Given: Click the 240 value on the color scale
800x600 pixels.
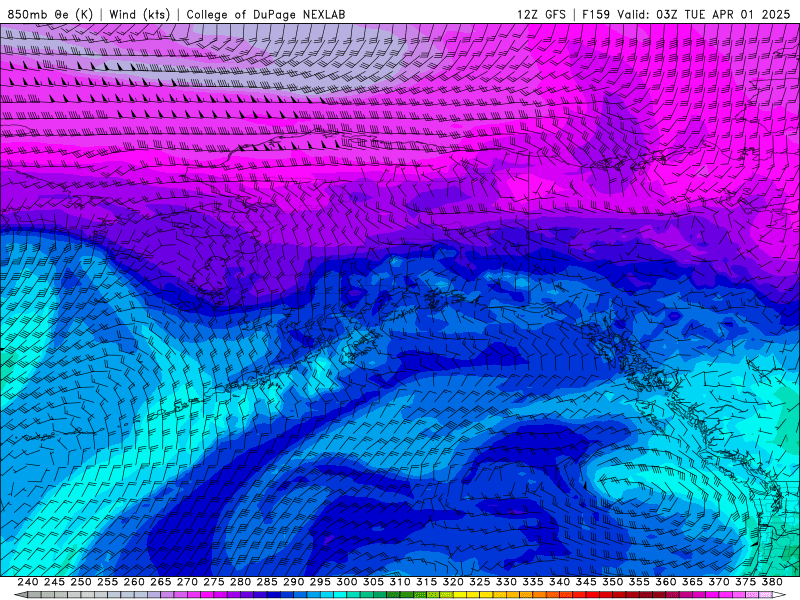Looking at the screenshot, I should tap(28, 582).
